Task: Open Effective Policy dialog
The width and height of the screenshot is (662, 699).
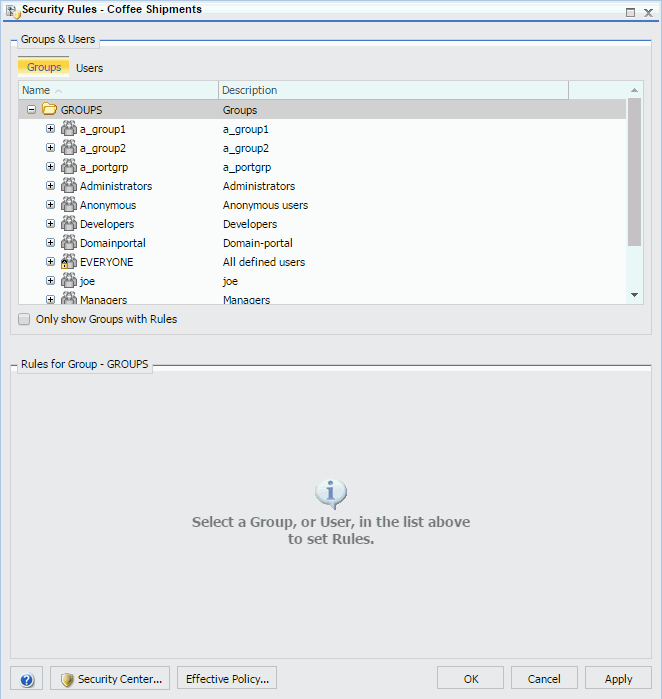Action: click(227, 678)
